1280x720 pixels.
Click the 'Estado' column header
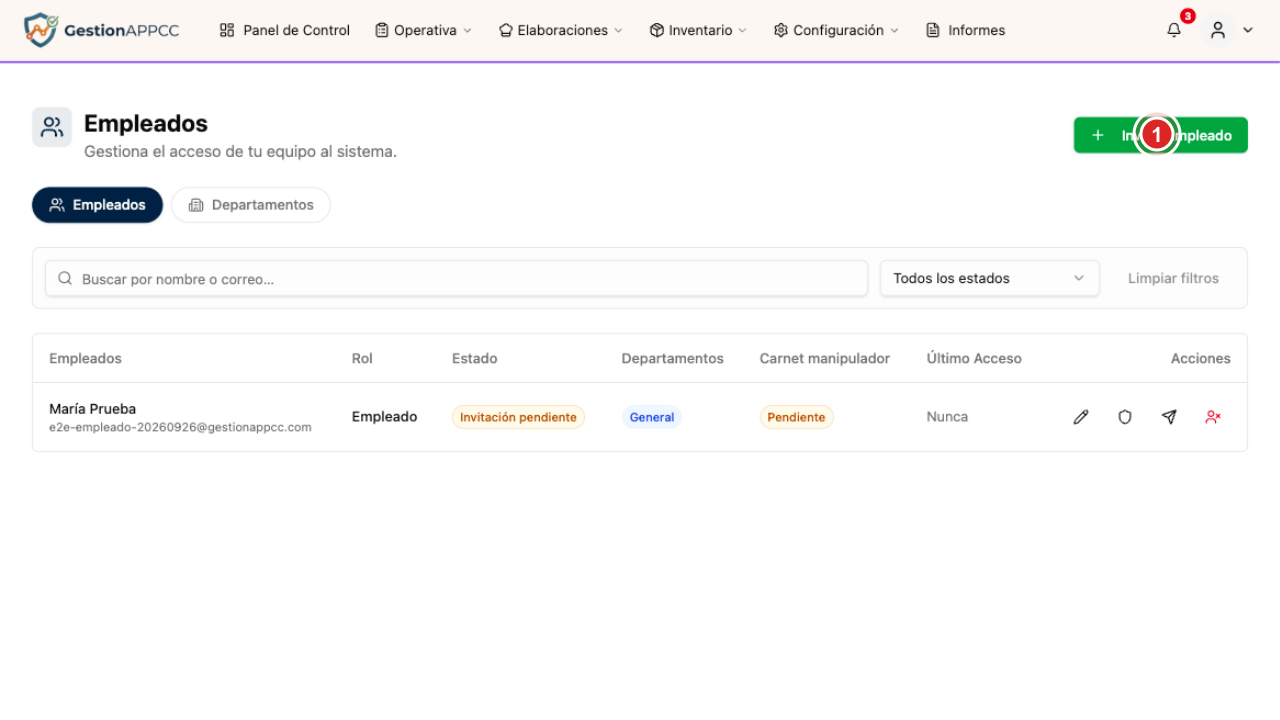474,358
